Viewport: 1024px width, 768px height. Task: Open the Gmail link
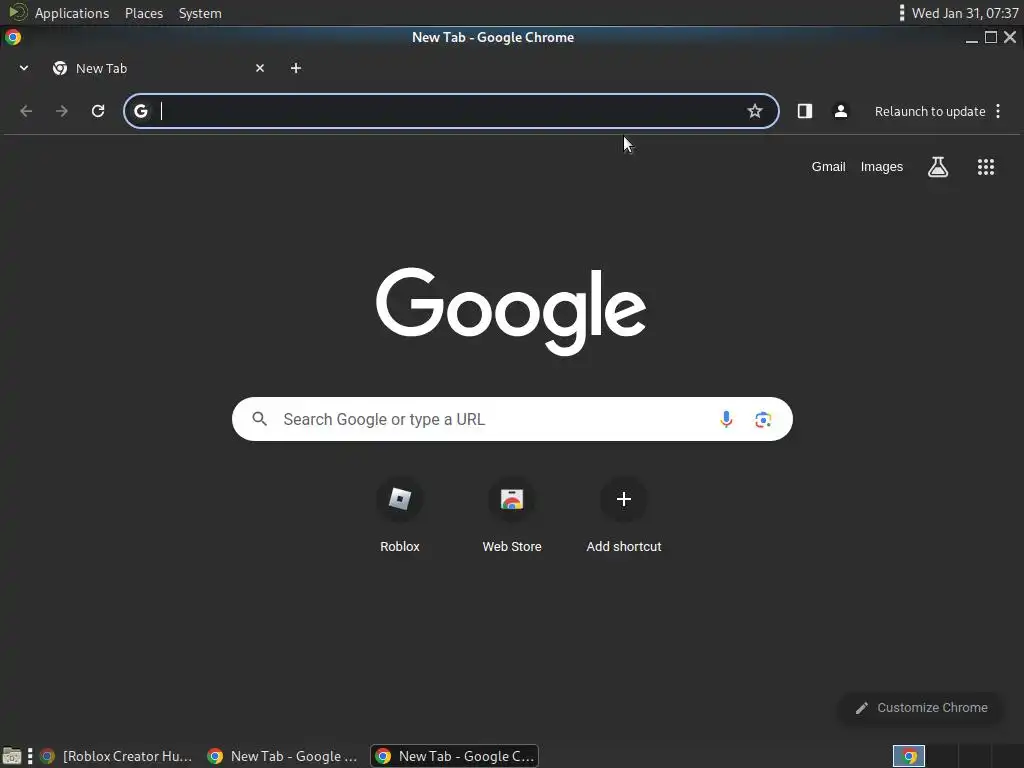pyautogui.click(x=828, y=167)
